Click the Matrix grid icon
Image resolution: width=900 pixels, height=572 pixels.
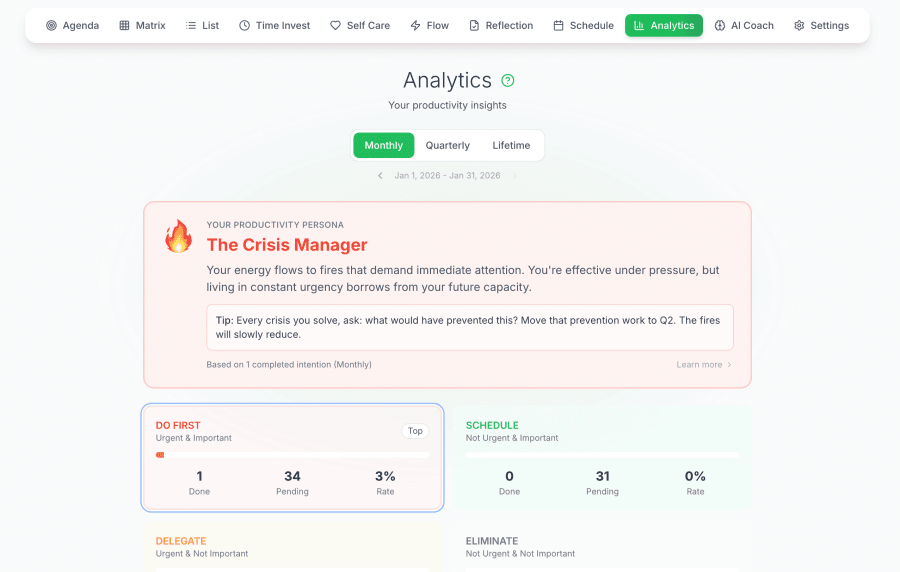coord(124,25)
